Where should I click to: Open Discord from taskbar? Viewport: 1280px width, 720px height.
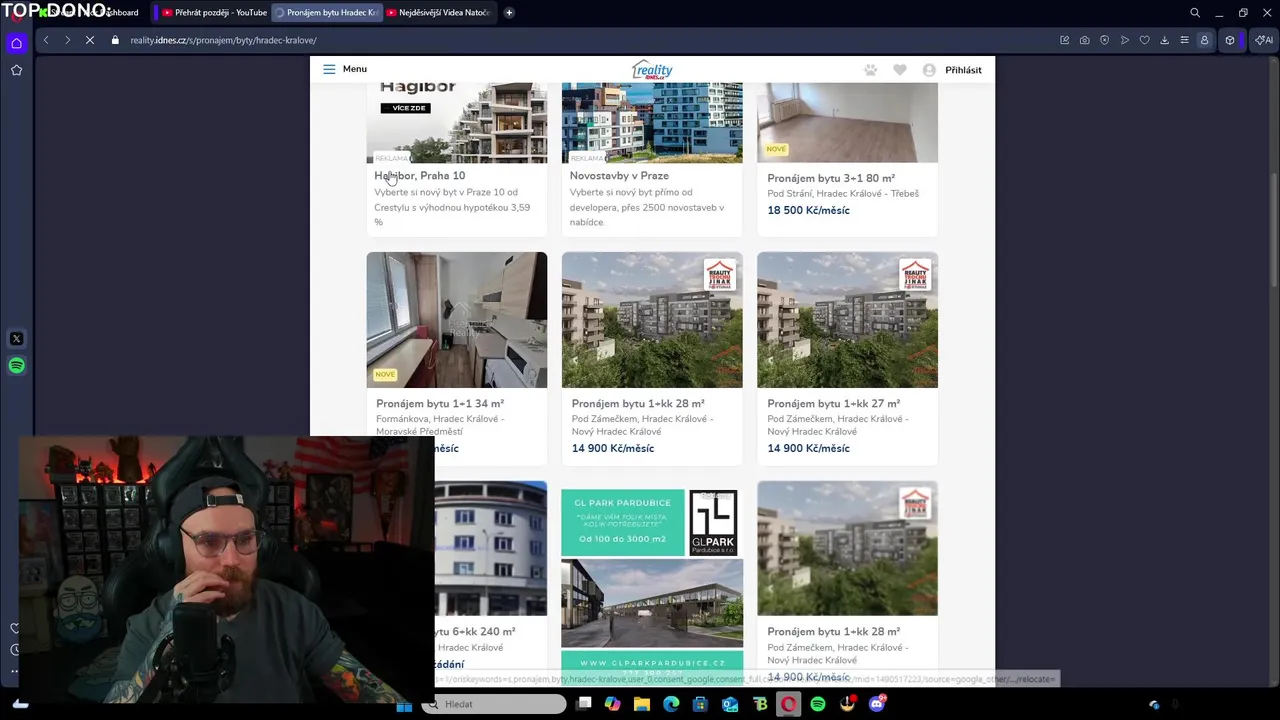(x=877, y=704)
